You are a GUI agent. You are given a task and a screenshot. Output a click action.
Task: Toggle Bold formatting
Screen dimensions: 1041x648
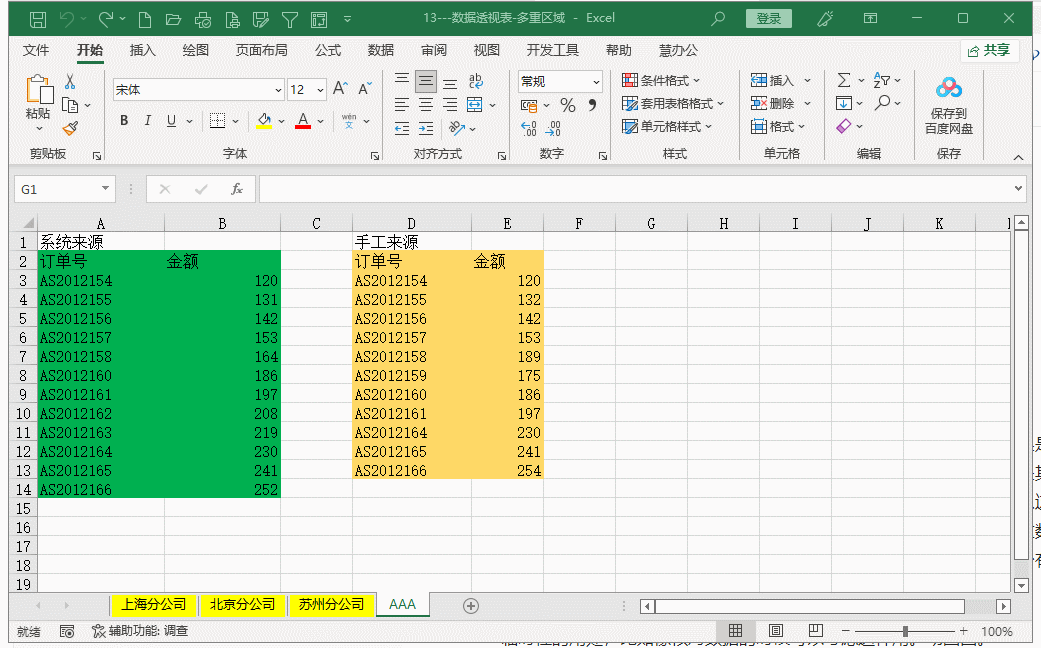124,120
